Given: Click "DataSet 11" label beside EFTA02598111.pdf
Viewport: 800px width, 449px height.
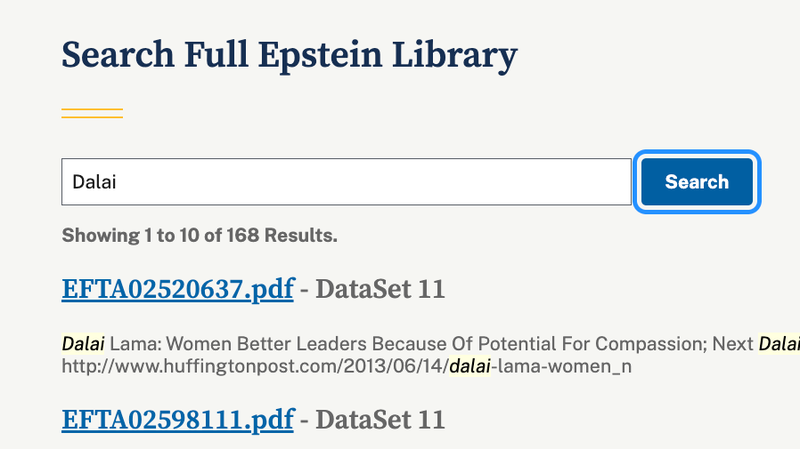Looking at the screenshot, I should coord(380,418).
